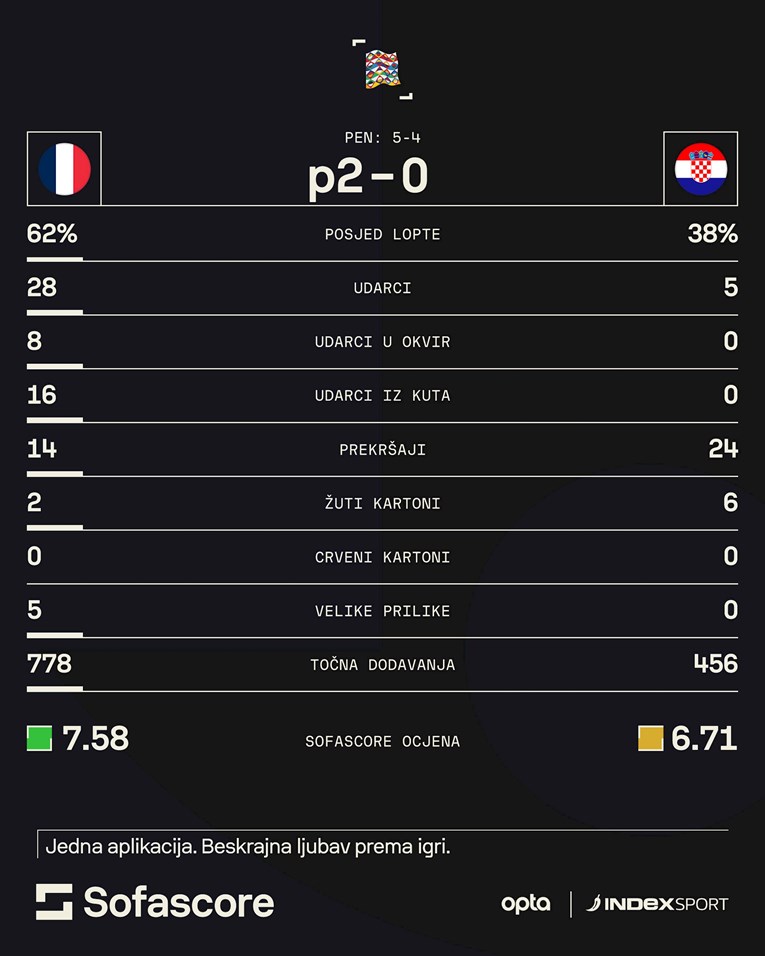Click the Opta logo
This screenshot has height=956, width=765.
tap(526, 903)
